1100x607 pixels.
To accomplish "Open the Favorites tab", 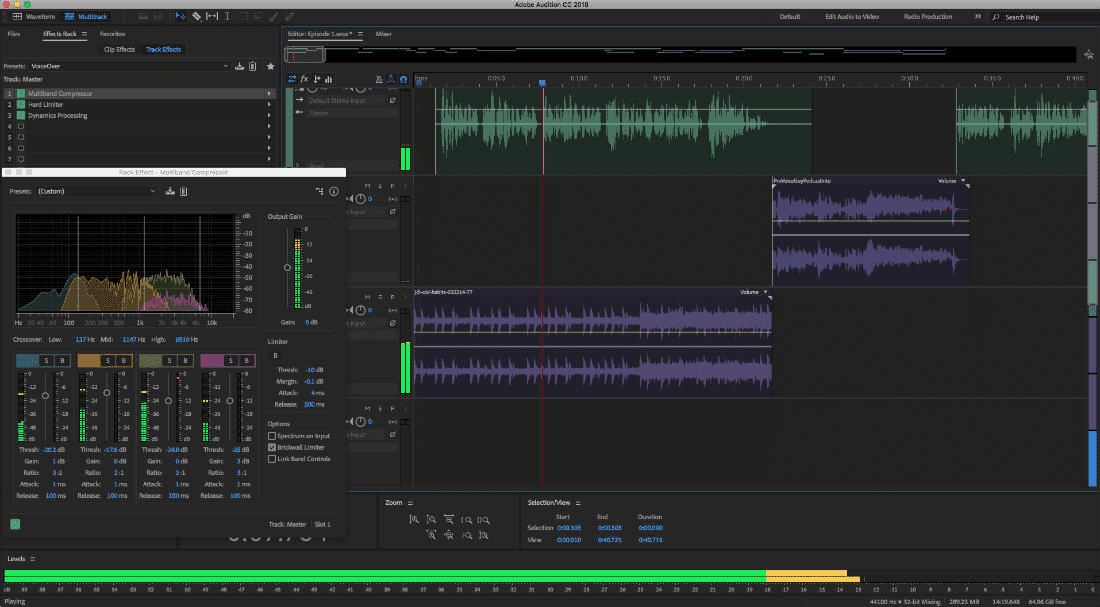I will pyautogui.click(x=112, y=34).
